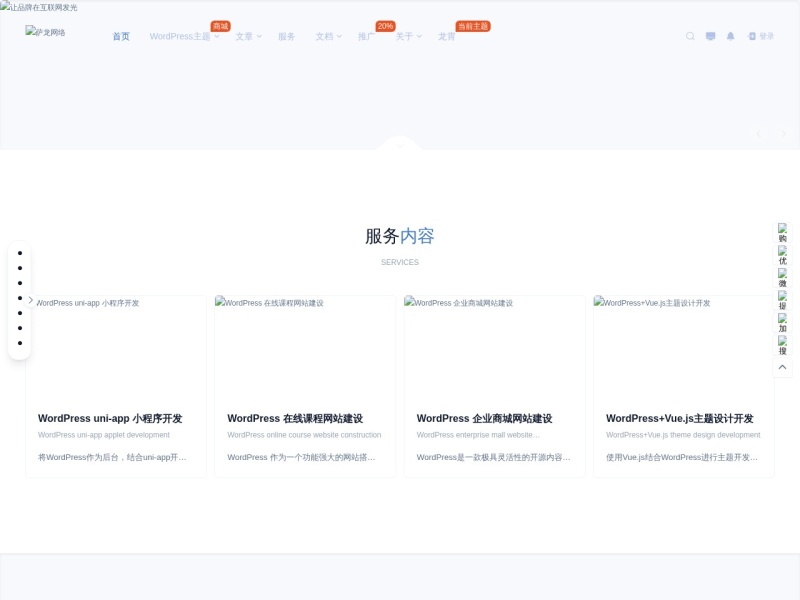Select the first section navigation dot
The width and height of the screenshot is (800, 600).
click(20, 253)
